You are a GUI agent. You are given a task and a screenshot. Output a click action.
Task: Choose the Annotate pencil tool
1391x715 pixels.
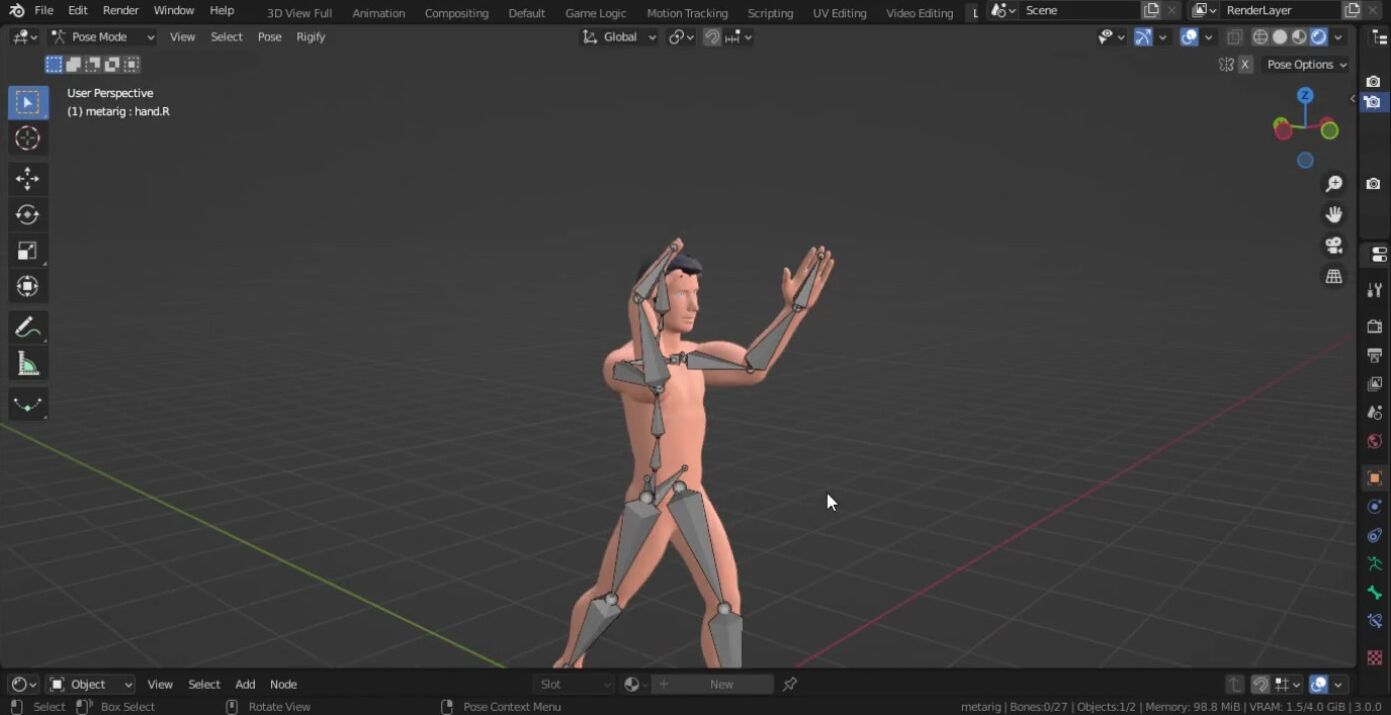[x=28, y=328]
